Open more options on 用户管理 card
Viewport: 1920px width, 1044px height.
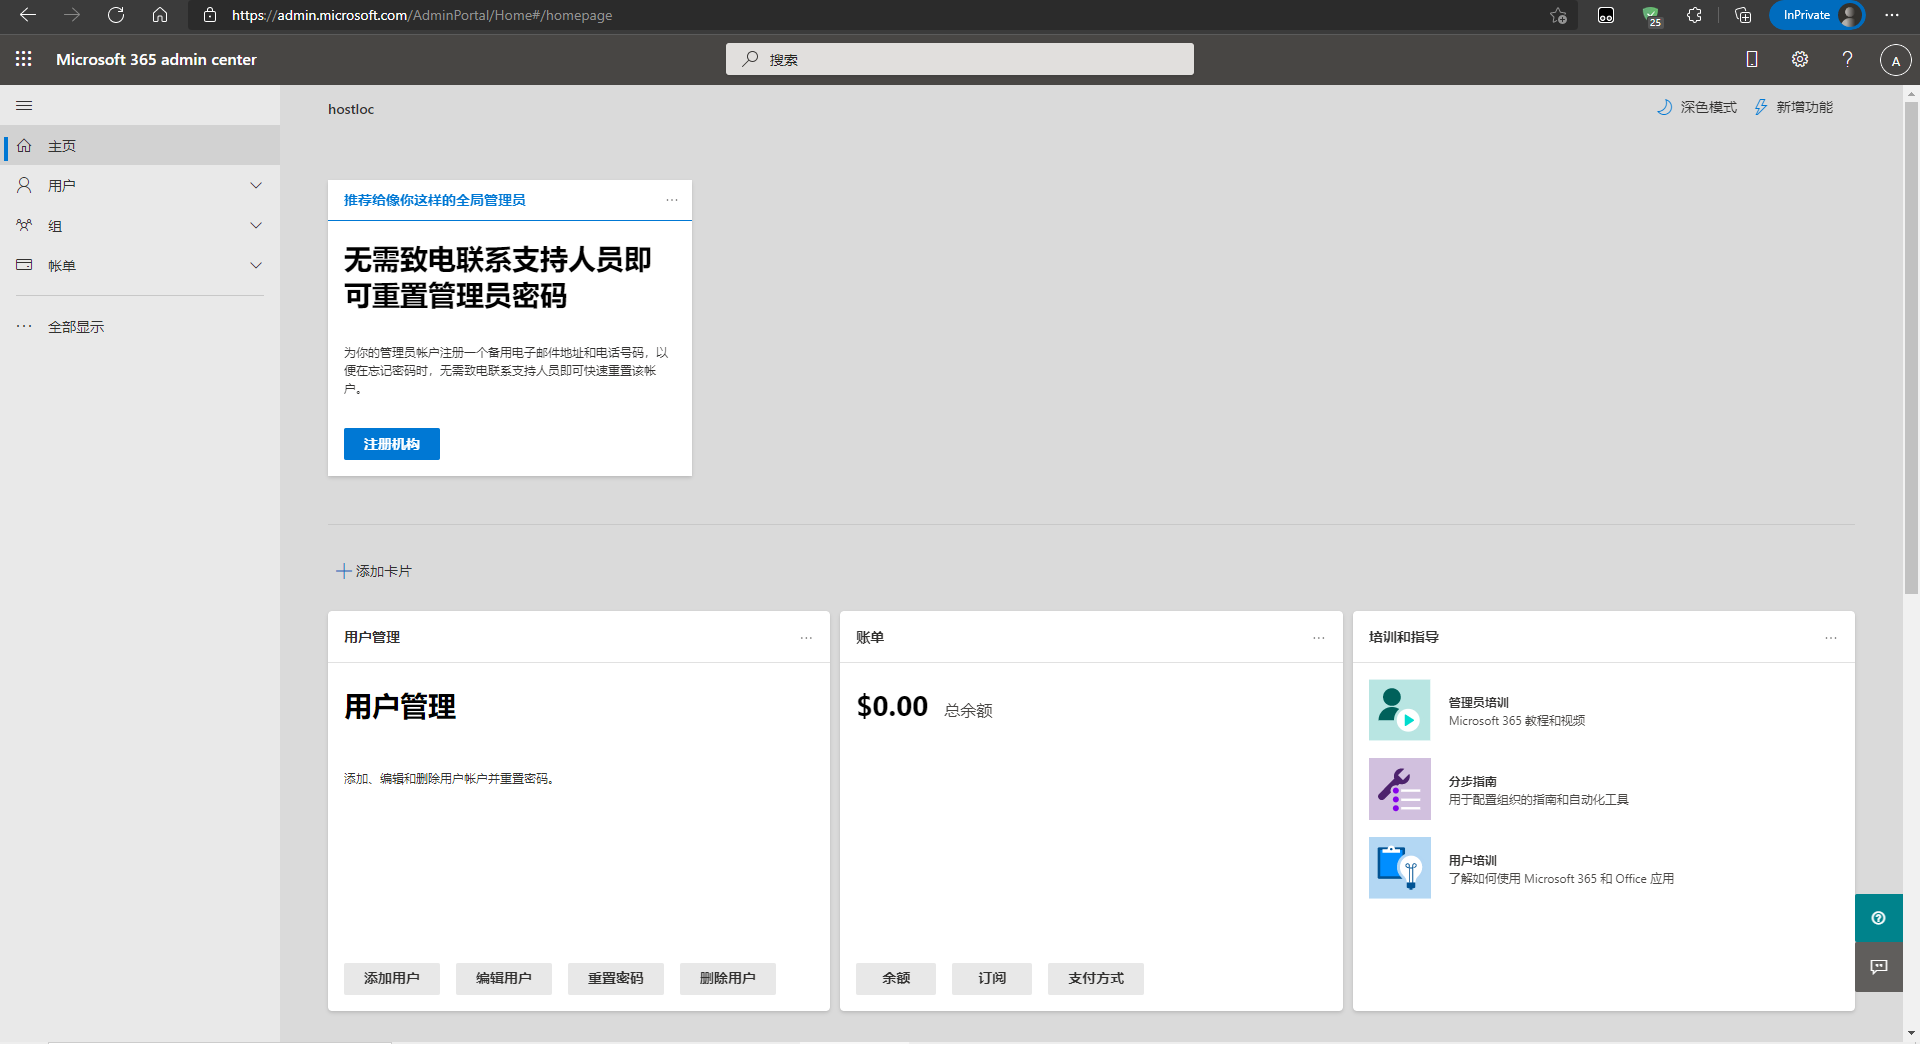(806, 638)
